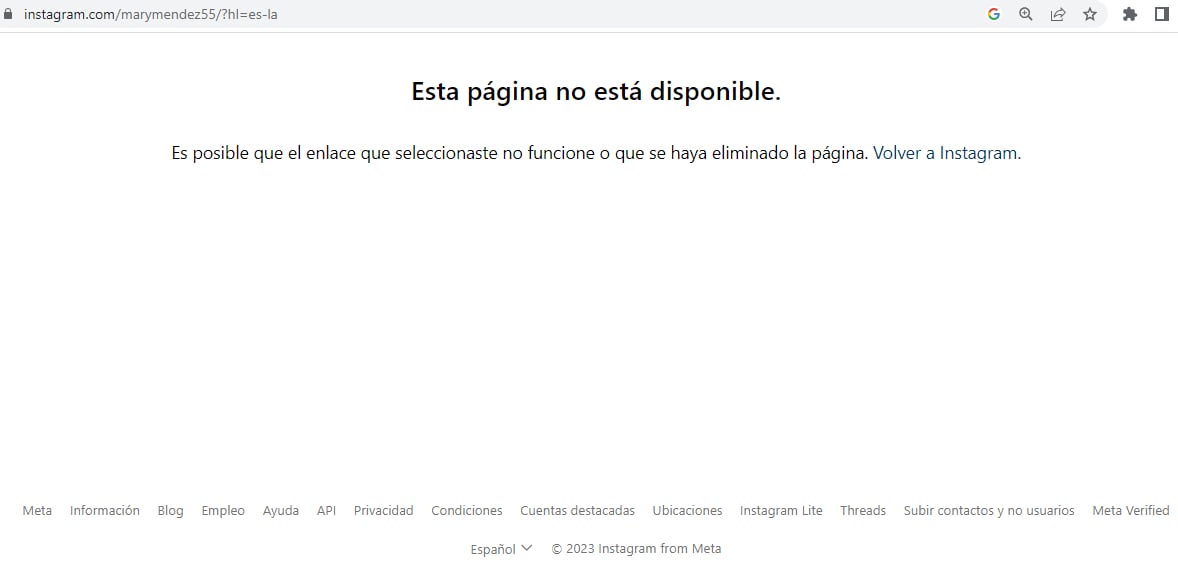Click the Privacidad footer link
This screenshot has width=1178, height=584.
[x=383, y=510]
